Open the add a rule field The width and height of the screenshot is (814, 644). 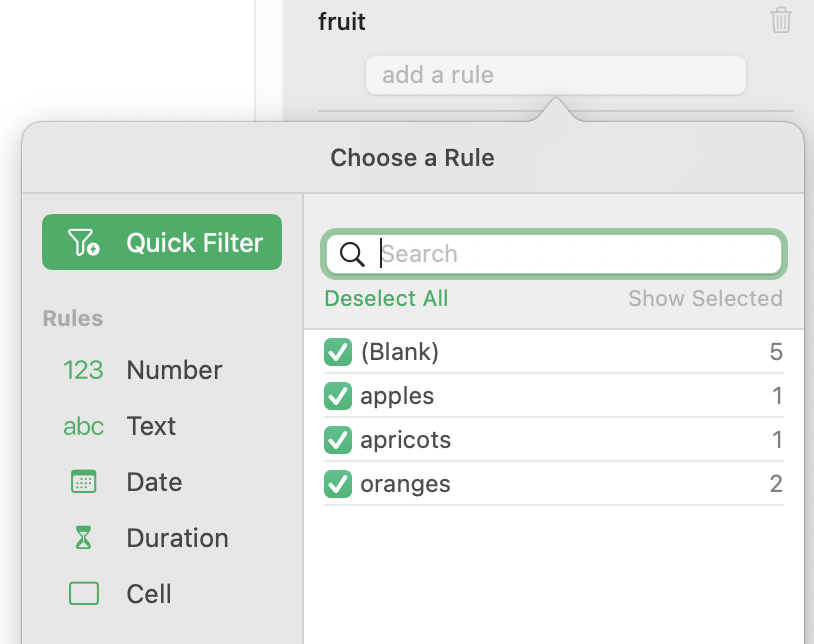point(556,75)
